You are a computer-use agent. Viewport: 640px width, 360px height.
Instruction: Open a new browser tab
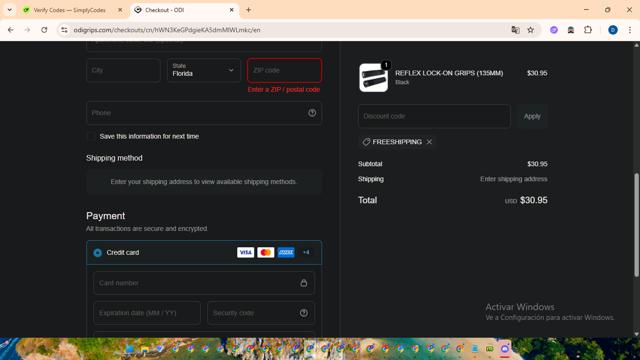point(248,10)
